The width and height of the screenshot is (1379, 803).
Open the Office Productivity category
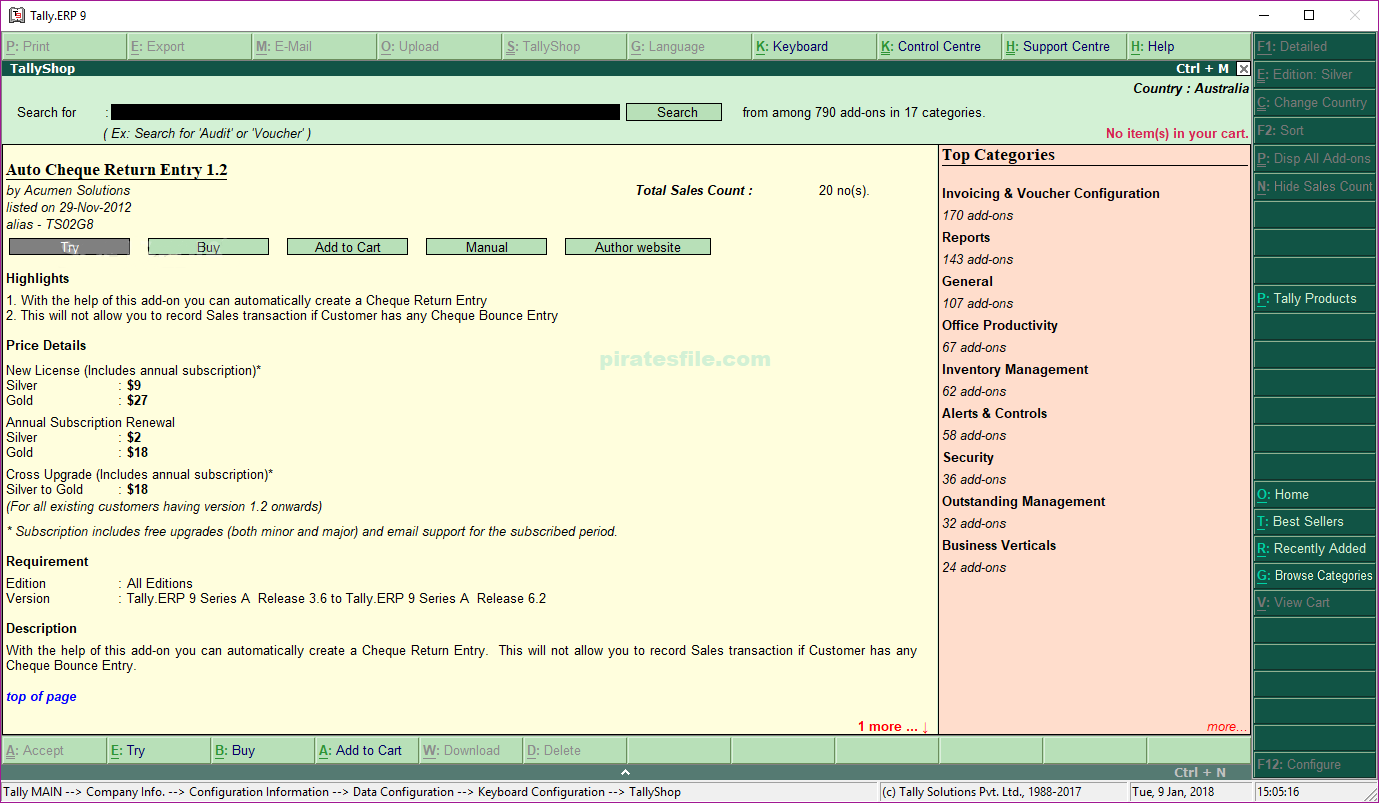pos(1000,325)
